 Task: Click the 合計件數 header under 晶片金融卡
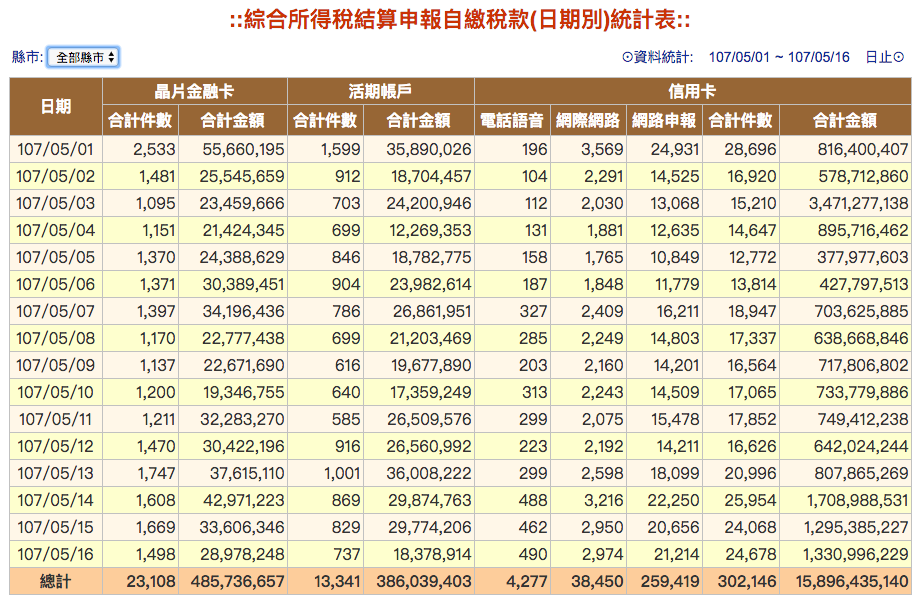coord(140,121)
